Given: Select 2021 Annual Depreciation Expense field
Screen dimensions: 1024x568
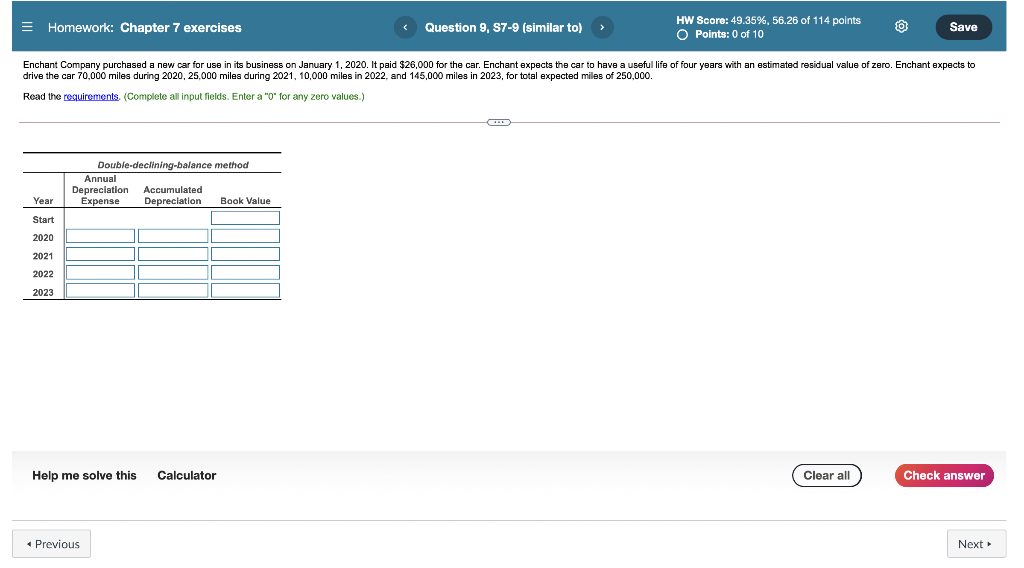Looking at the screenshot, I should tap(101, 255).
